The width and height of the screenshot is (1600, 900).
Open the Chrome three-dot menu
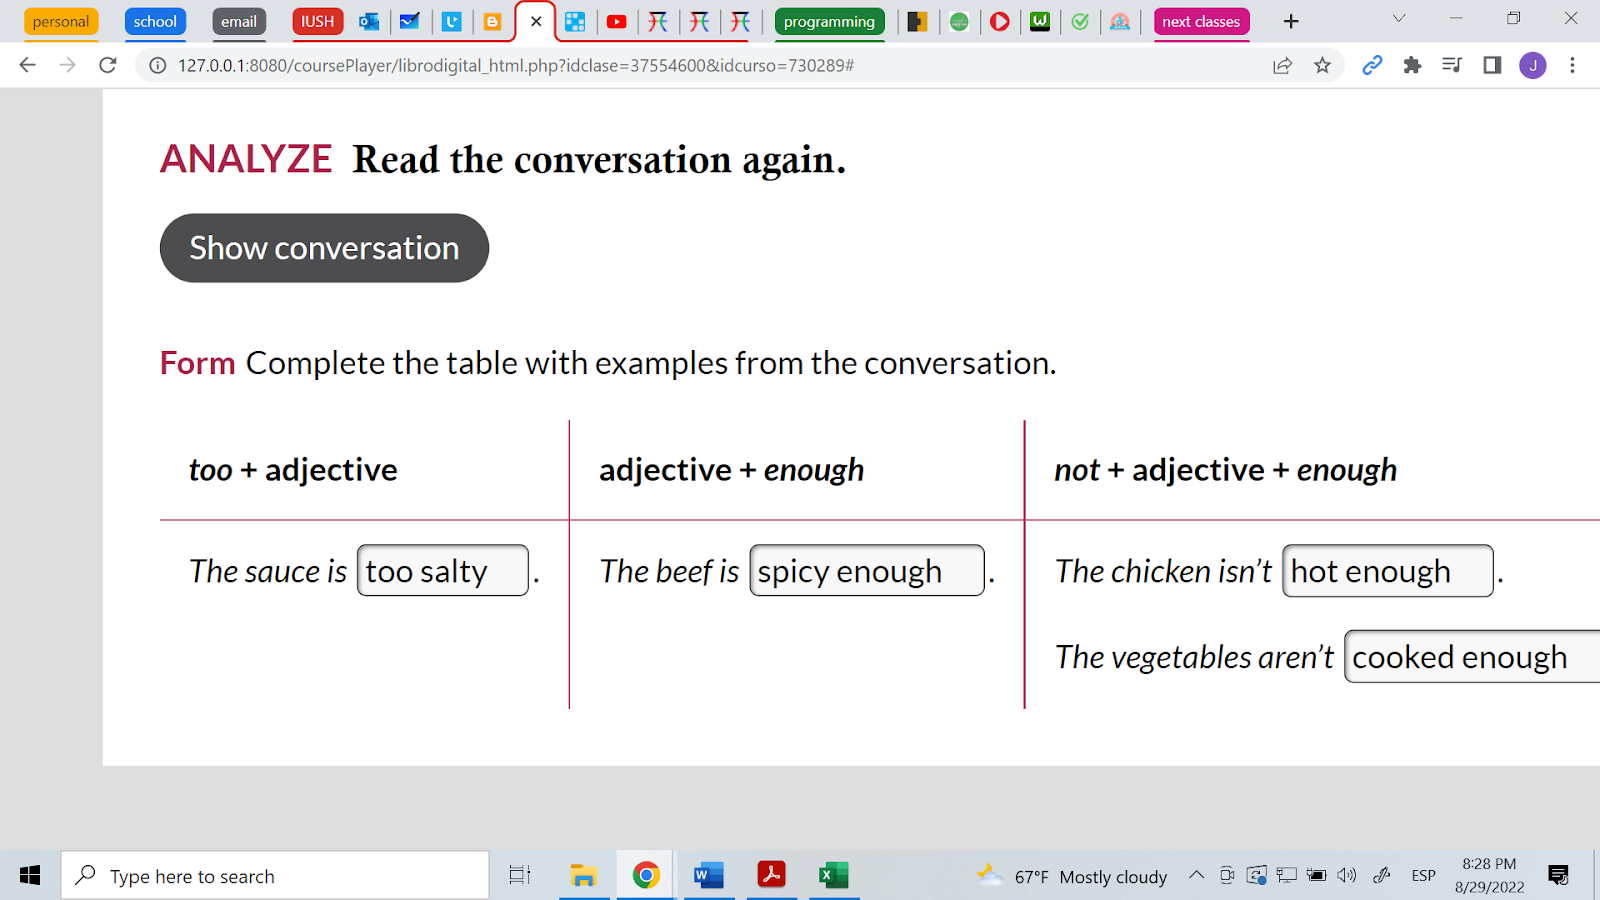[1572, 65]
